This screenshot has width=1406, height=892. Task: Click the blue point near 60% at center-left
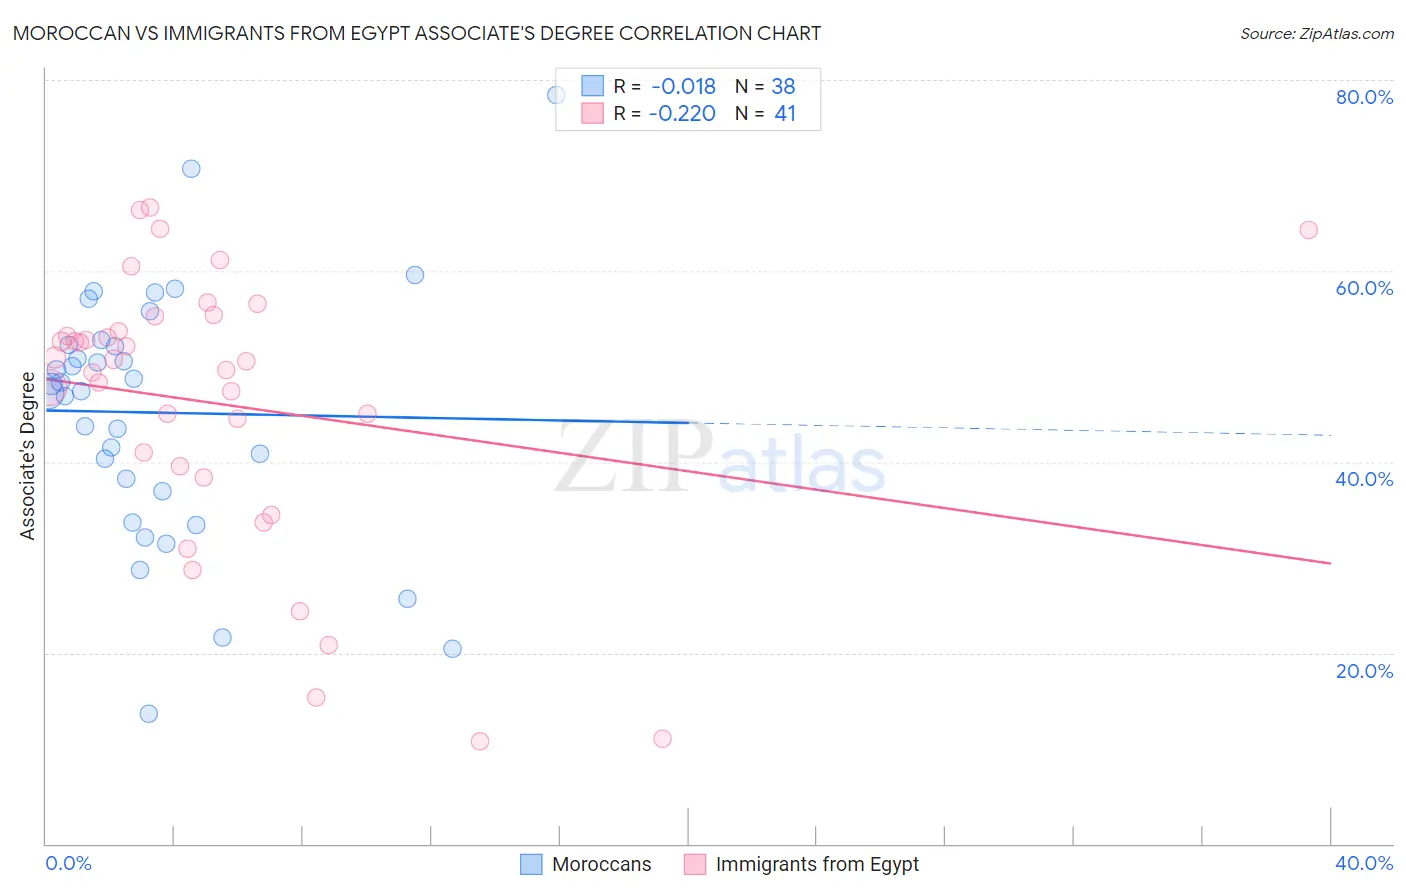414,275
